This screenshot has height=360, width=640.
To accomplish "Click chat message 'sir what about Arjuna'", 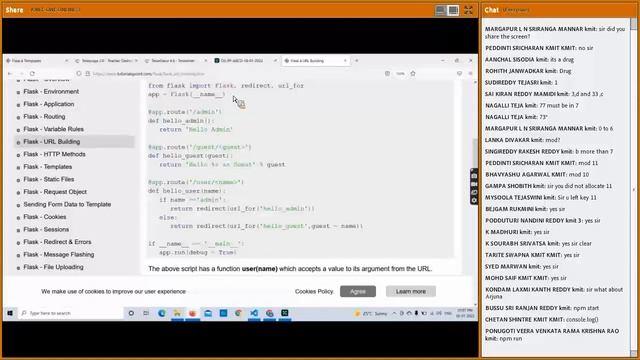I will click(x=554, y=293).
